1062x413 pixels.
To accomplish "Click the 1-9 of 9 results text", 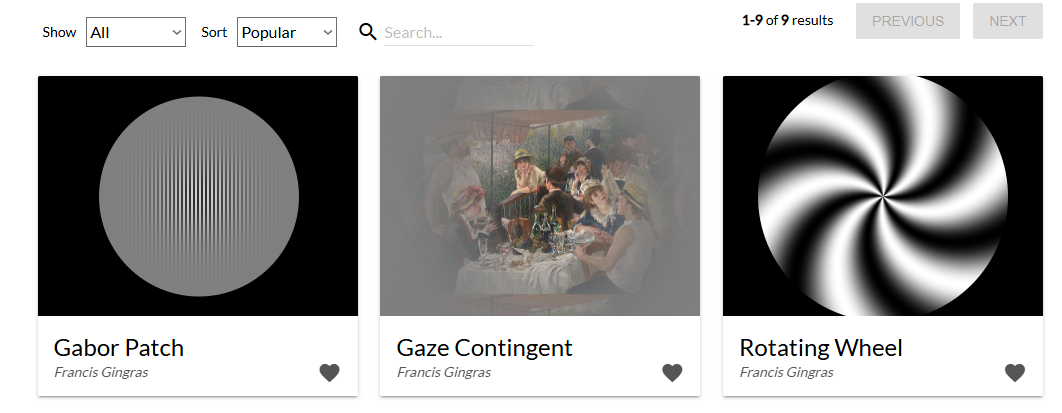I will tap(787, 20).
